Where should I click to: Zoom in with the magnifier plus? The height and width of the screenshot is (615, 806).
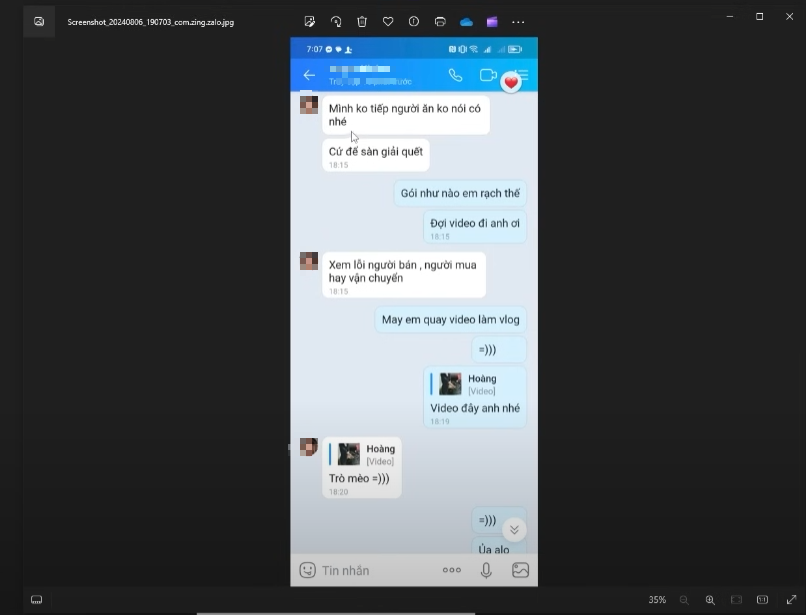(x=710, y=600)
